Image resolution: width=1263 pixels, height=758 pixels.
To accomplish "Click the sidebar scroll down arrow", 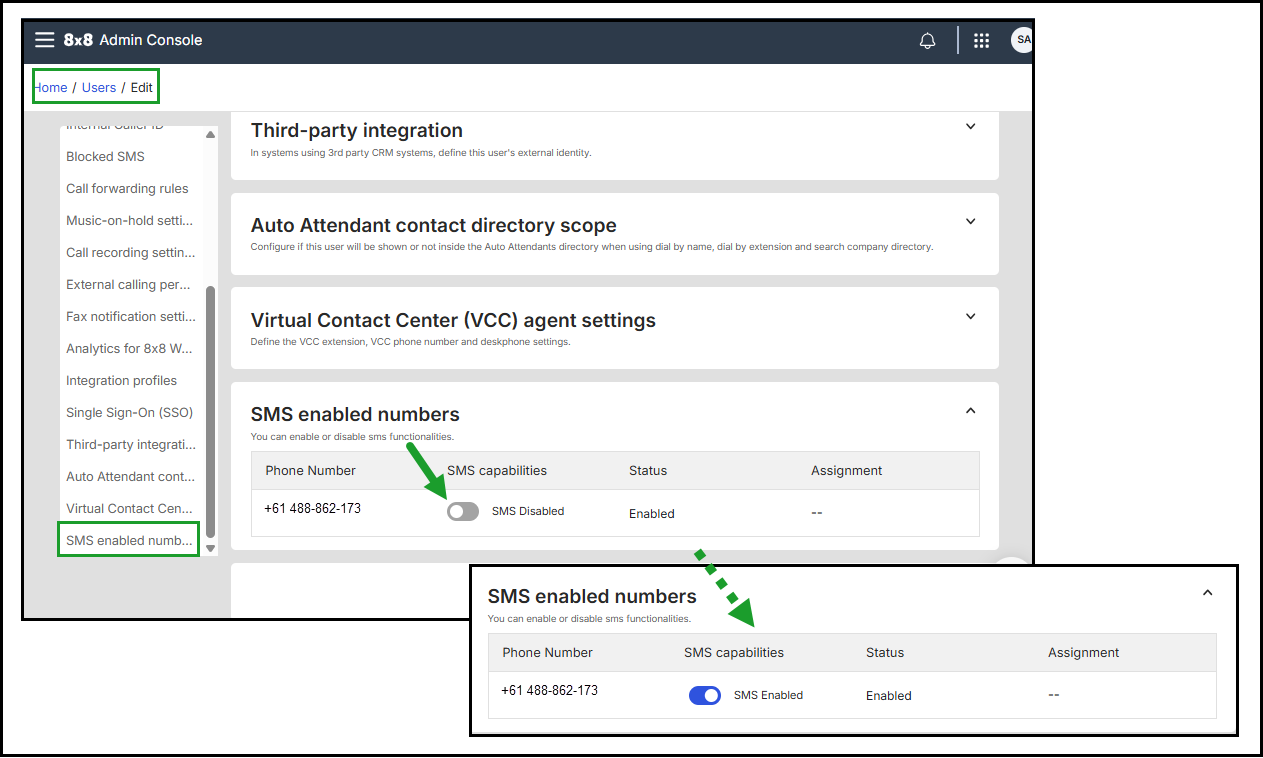I will tap(210, 548).
